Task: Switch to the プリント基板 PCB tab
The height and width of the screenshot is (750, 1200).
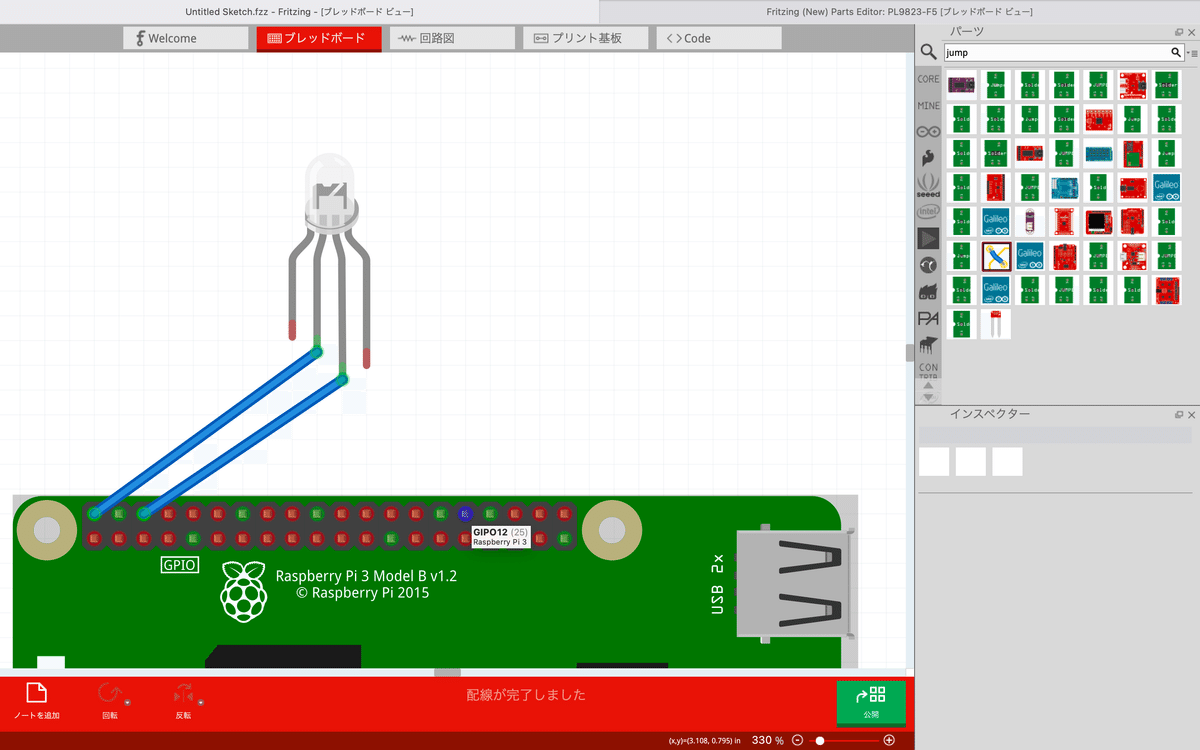Action: [x=586, y=38]
